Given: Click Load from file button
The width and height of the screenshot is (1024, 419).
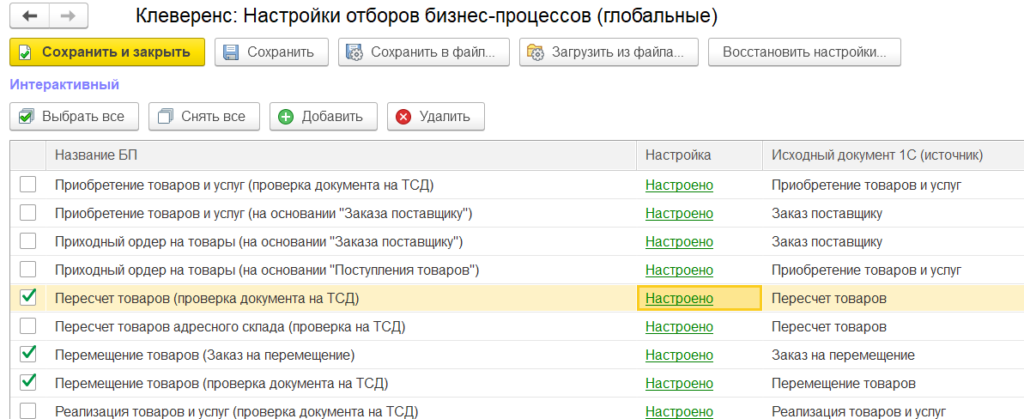Looking at the screenshot, I should pyautogui.click(x=607, y=52).
